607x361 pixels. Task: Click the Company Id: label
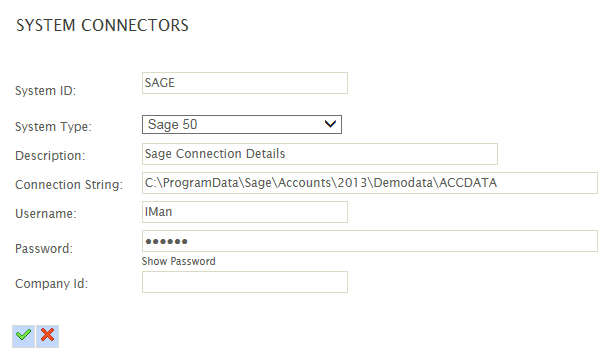pyautogui.click(x=51, y=284)
